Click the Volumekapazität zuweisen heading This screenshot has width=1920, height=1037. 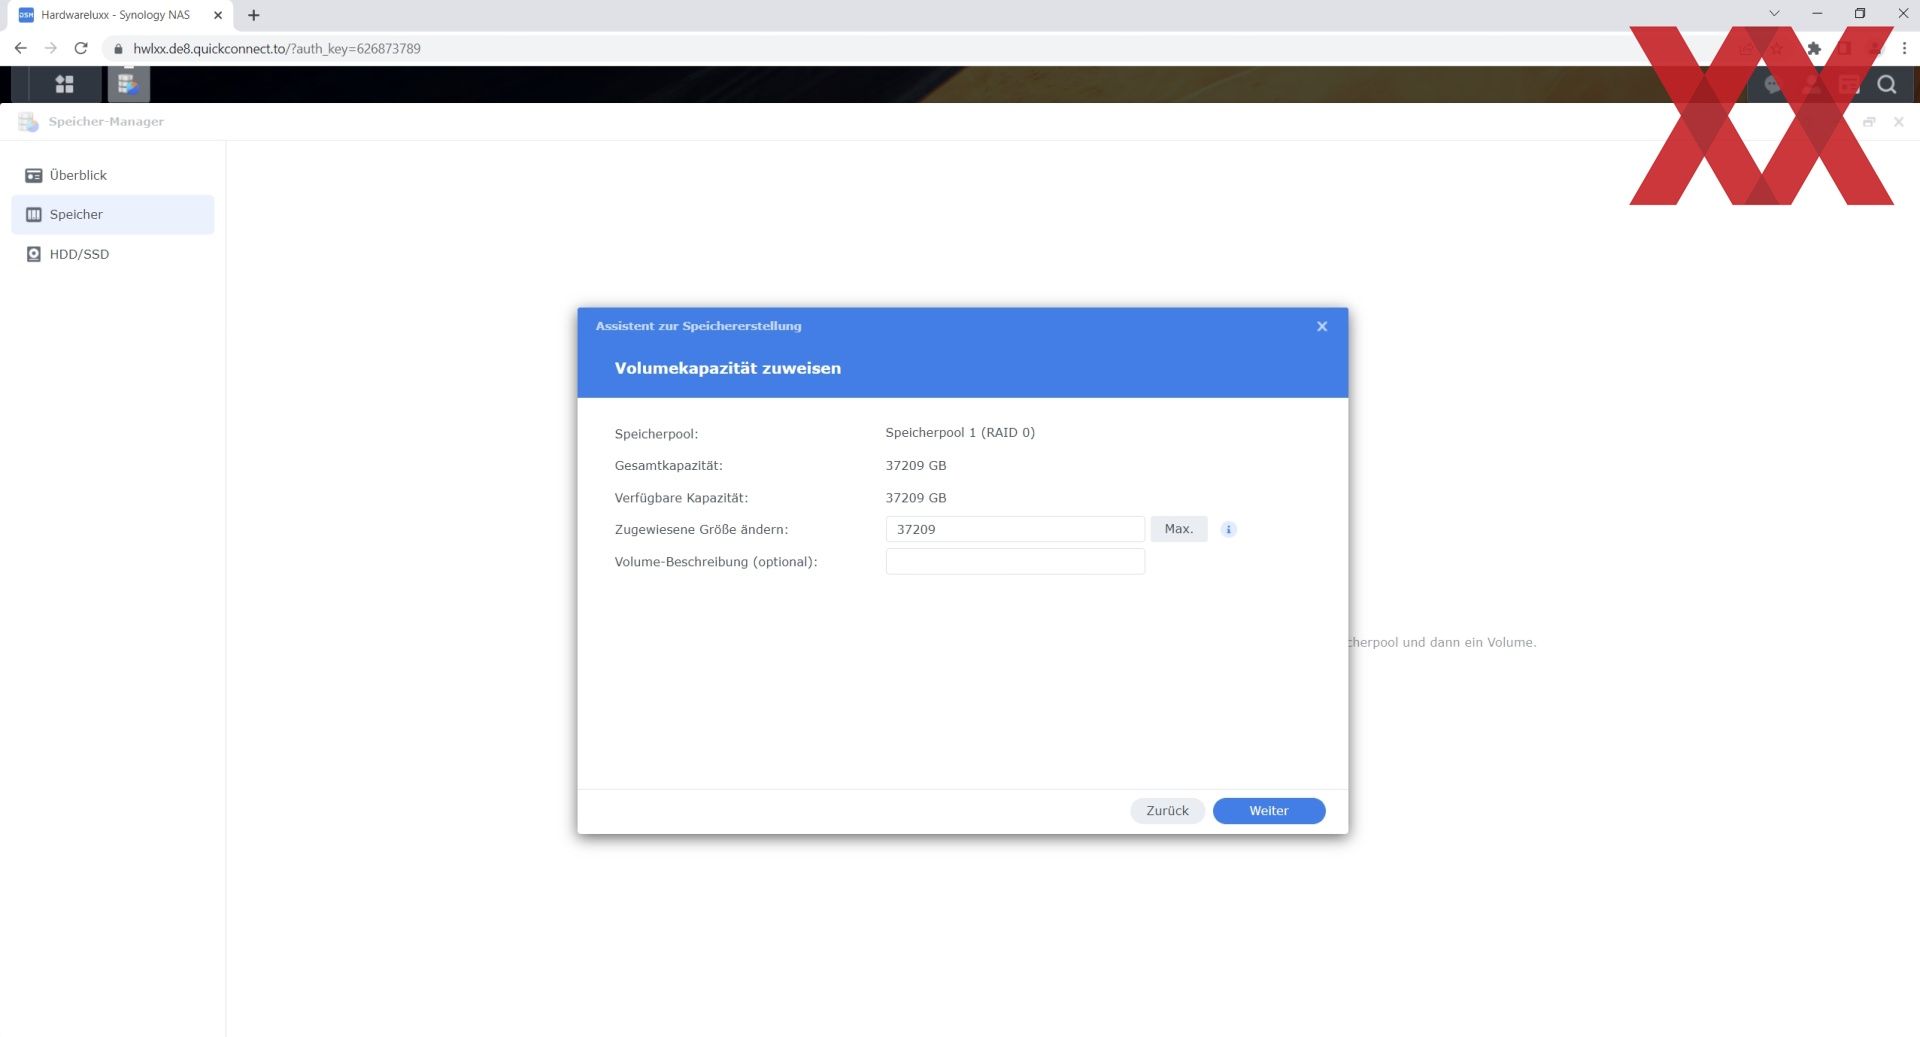tap(727, 368)
